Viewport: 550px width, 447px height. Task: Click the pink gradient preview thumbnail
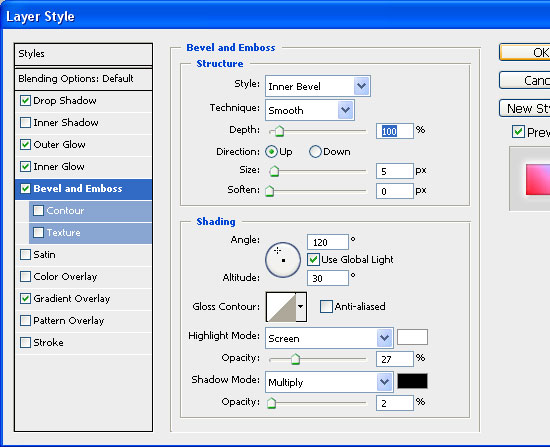click(x=538, y=179)
